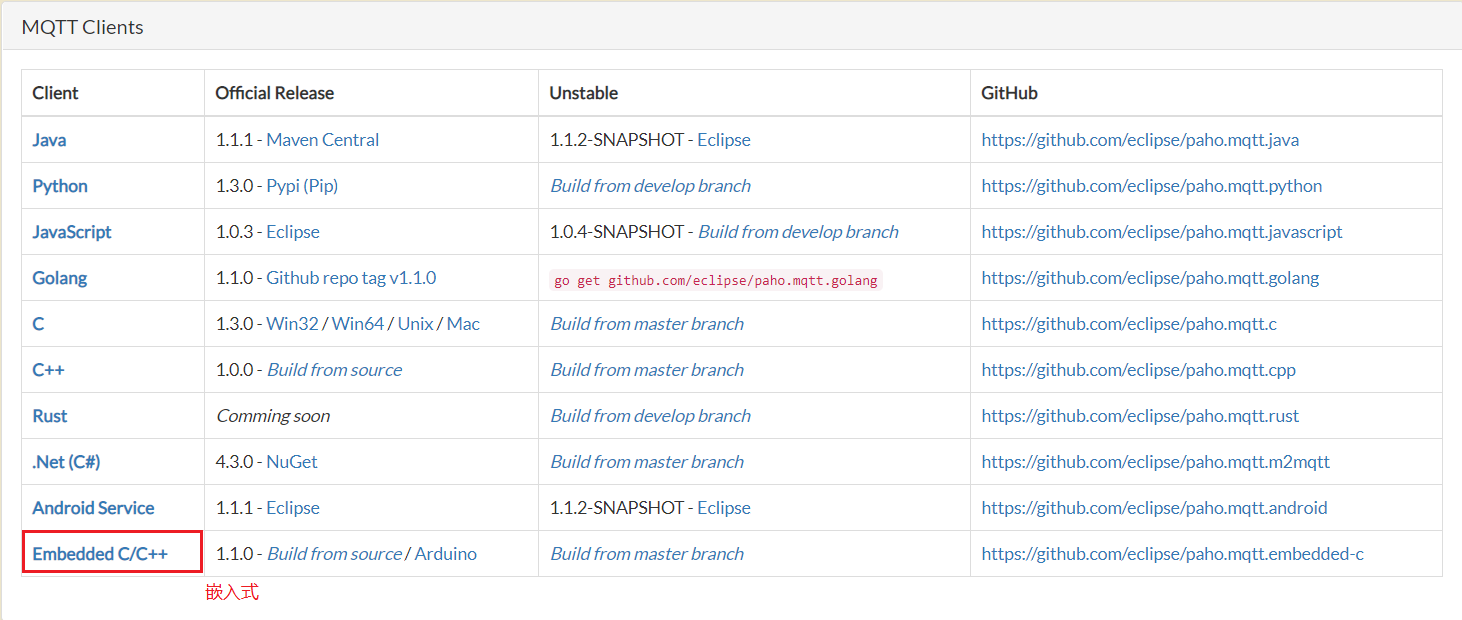Open the Unix C client release
1462x620 pixels.
click(x=415, y=324)
